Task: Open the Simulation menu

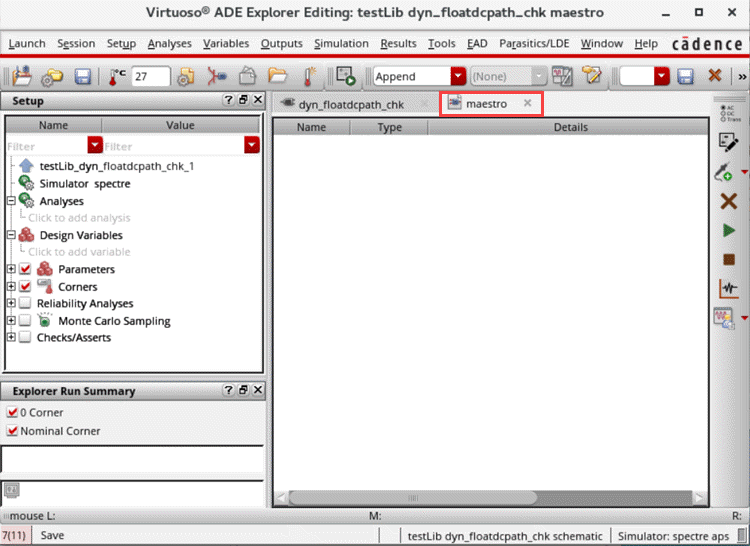Action: [x=341, y=44]
